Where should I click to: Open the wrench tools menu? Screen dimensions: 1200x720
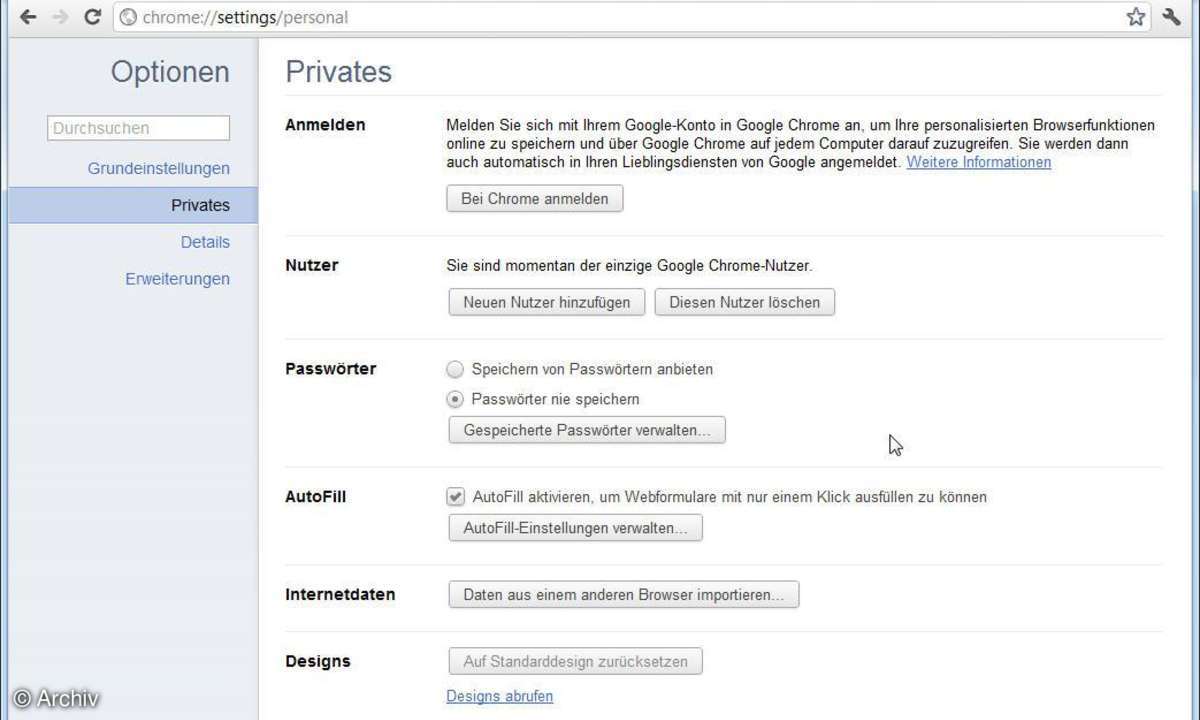tap(1172, 17)
